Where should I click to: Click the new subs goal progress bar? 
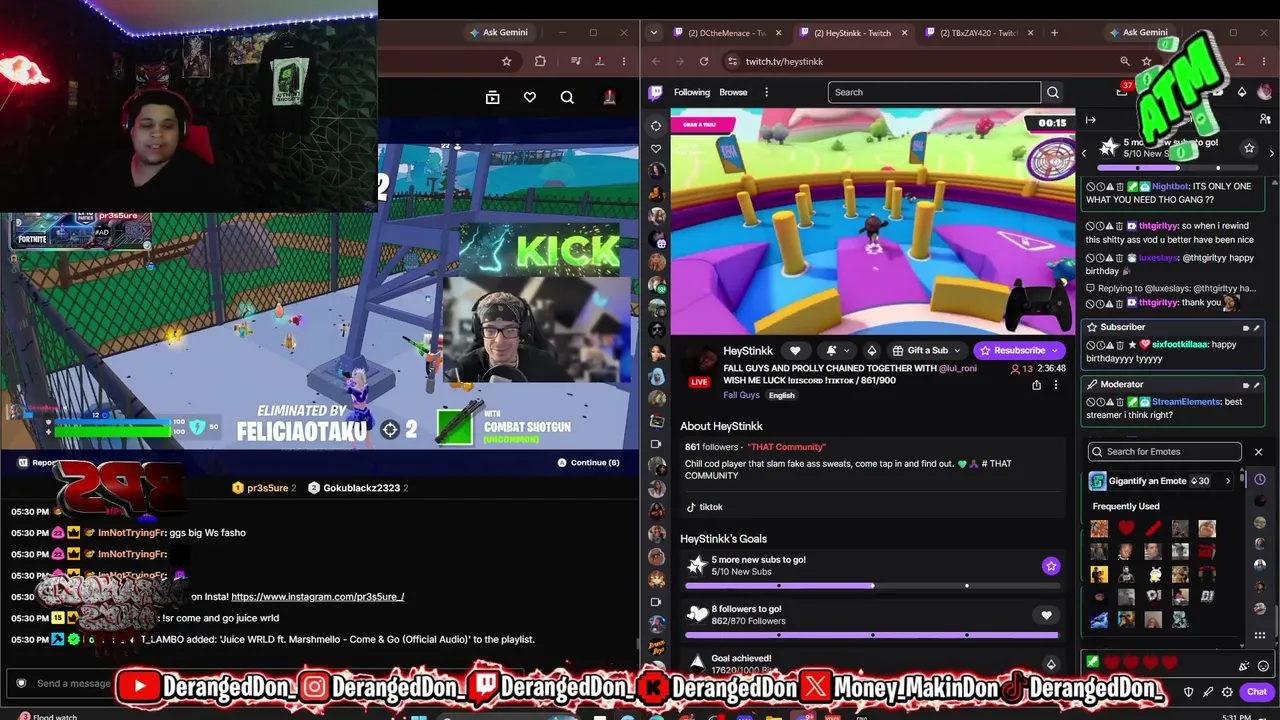(871, 586)
